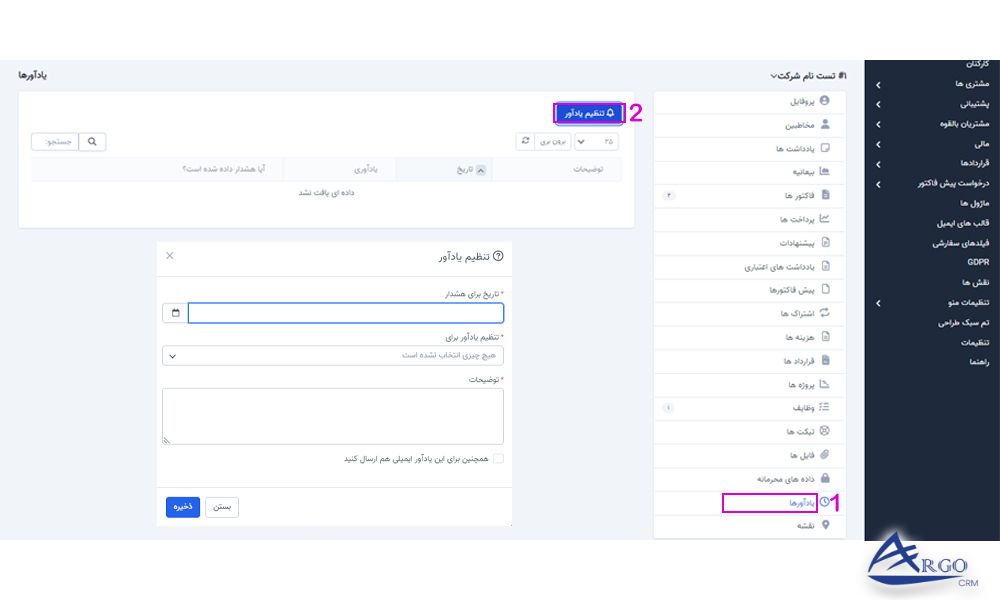Screen dimensions: 1000x600
Task: Click the search magnifier icon next to جستجو
Action: point(92,141)
